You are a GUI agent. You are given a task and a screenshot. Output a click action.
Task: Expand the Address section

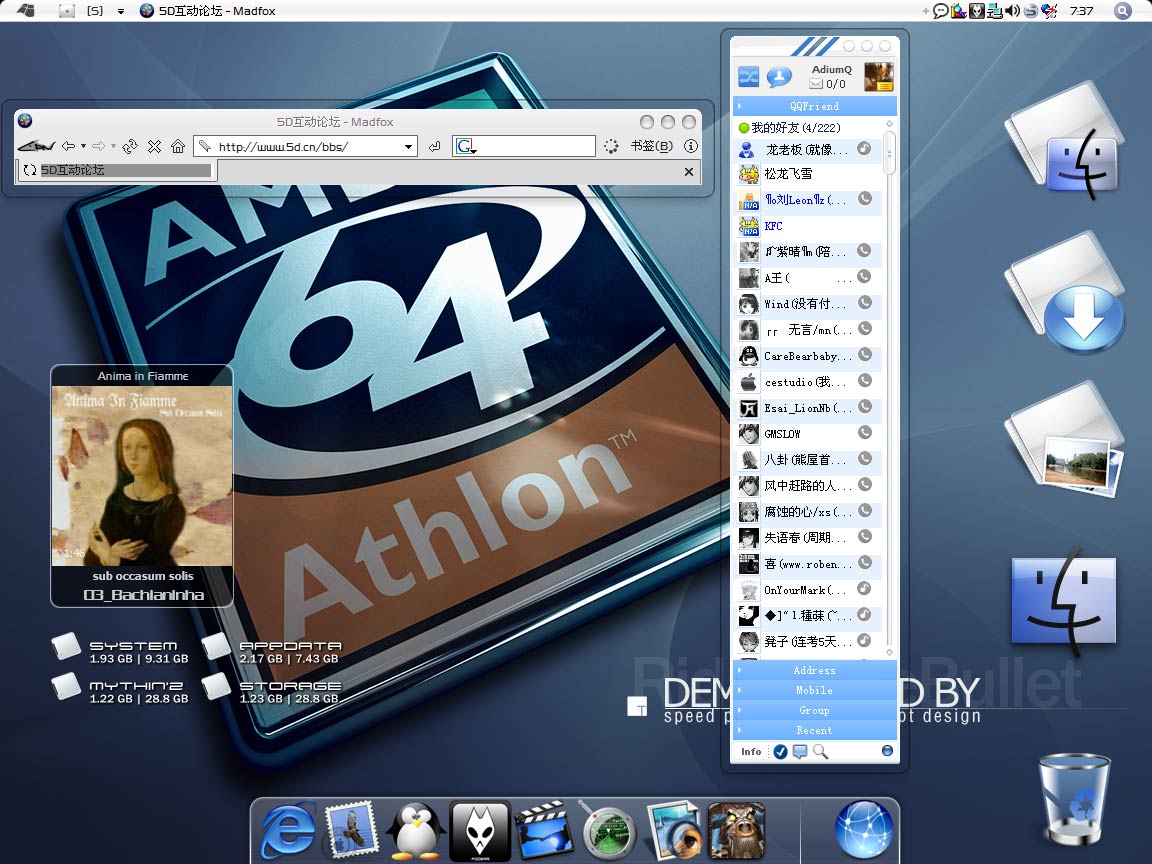[x=814, y=670]
